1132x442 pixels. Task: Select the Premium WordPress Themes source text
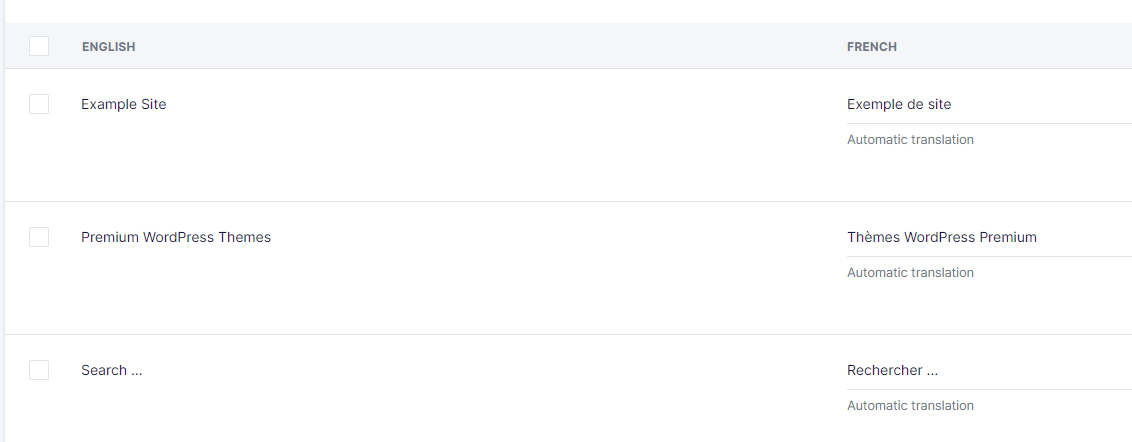click(175, 237)
